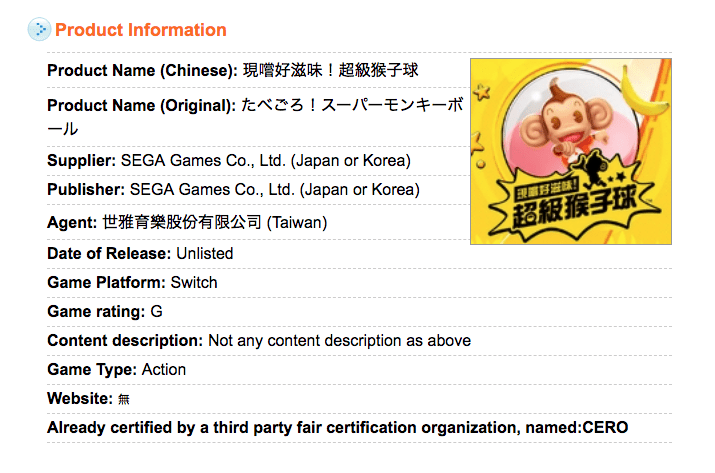This screenshot has width=715, height=473.
Task: Click the Game rating value G
Action: pos(157,311)
